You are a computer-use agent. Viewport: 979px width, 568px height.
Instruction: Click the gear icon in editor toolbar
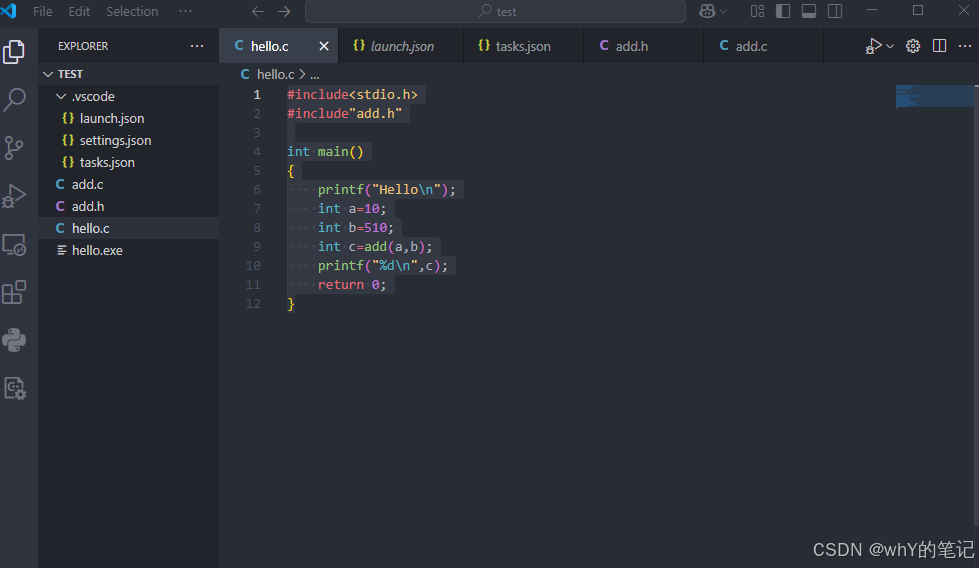point(913,46)
